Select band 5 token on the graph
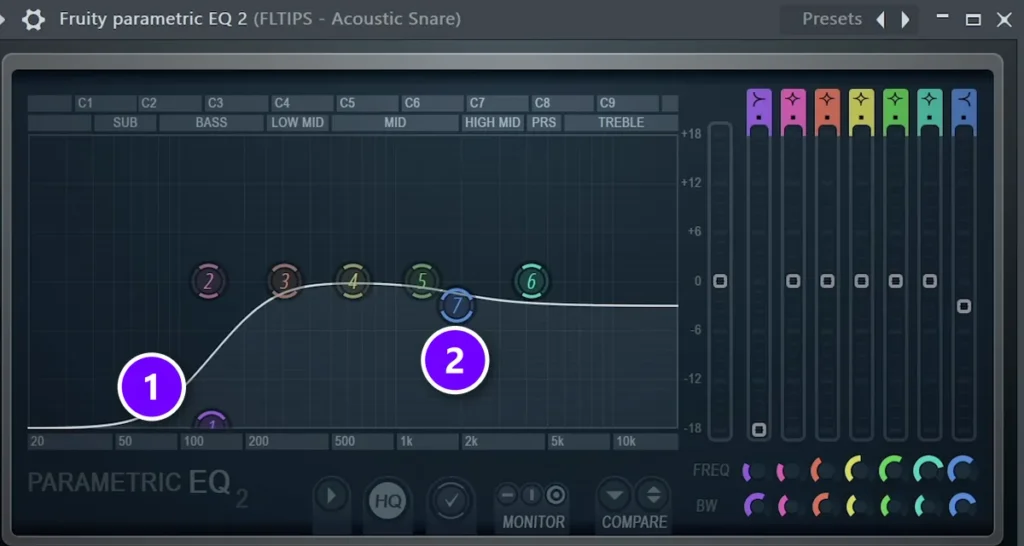The height and width of the screenshot is (546, 1024). pyautogui.click(x=422, y=281)
